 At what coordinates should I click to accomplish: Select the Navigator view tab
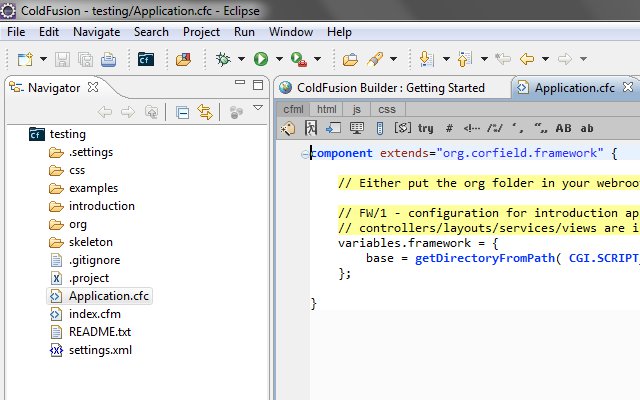53,88
